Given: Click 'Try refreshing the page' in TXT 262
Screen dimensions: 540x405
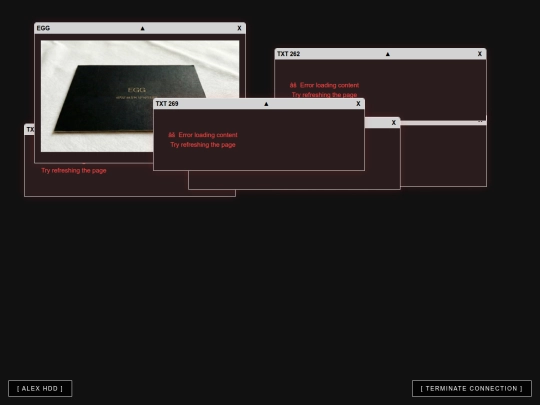Looking at the screenshot, I should (x=324, y=95).
